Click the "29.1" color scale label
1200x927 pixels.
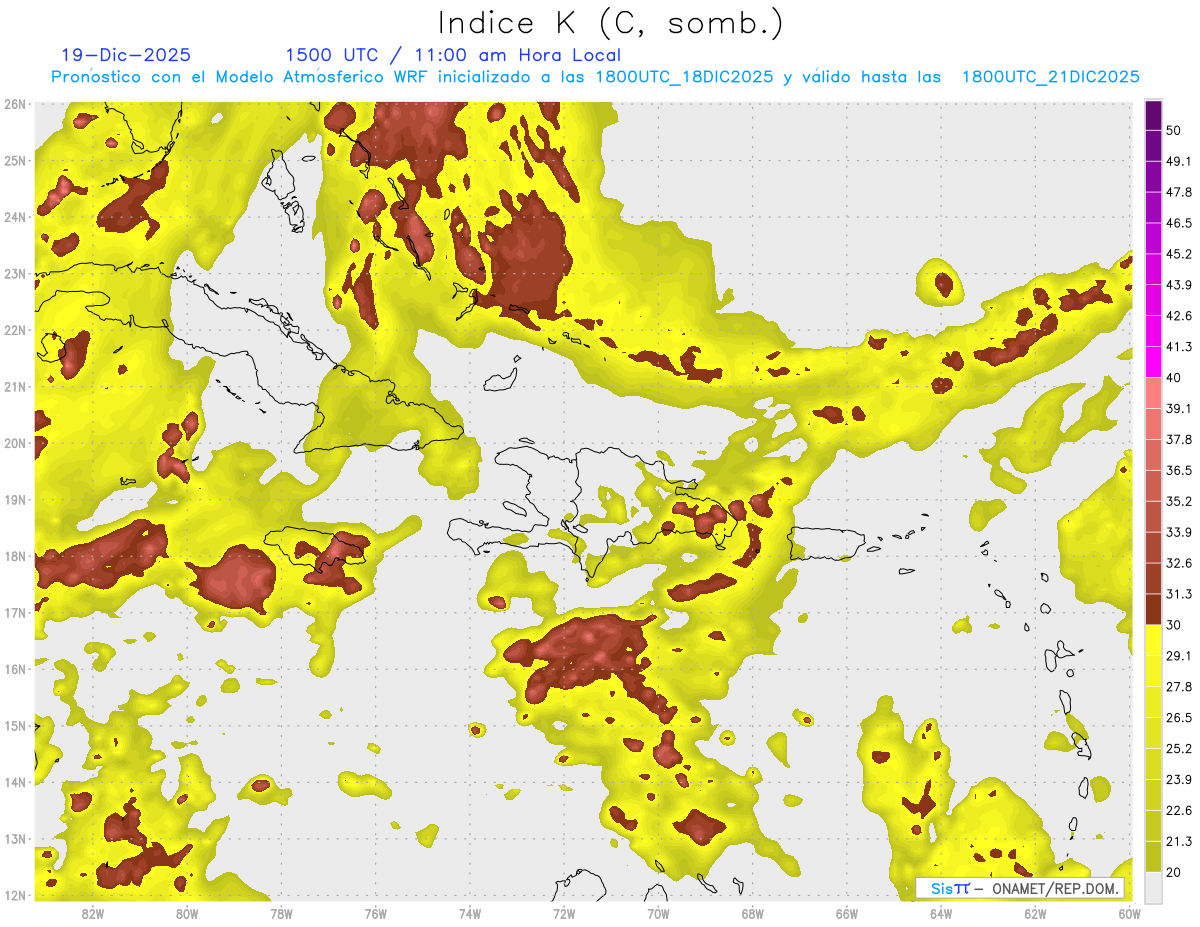(x=1178, y=656)
